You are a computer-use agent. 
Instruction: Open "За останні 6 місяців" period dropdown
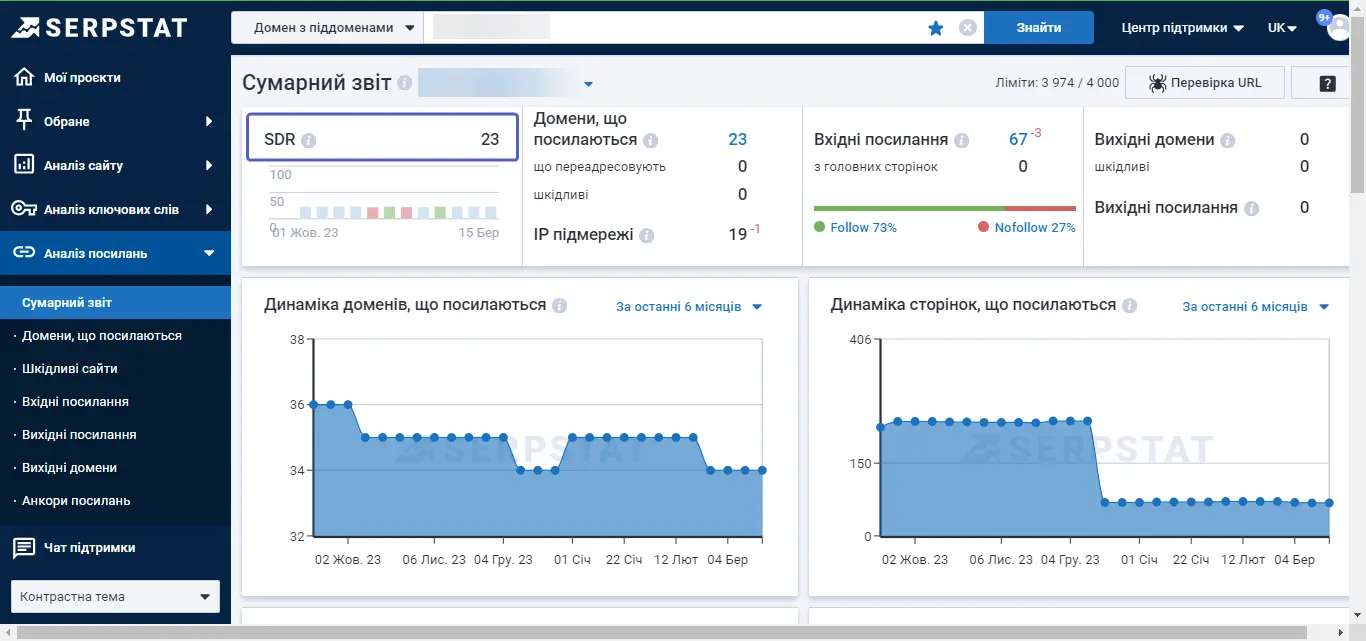(688, 306)
